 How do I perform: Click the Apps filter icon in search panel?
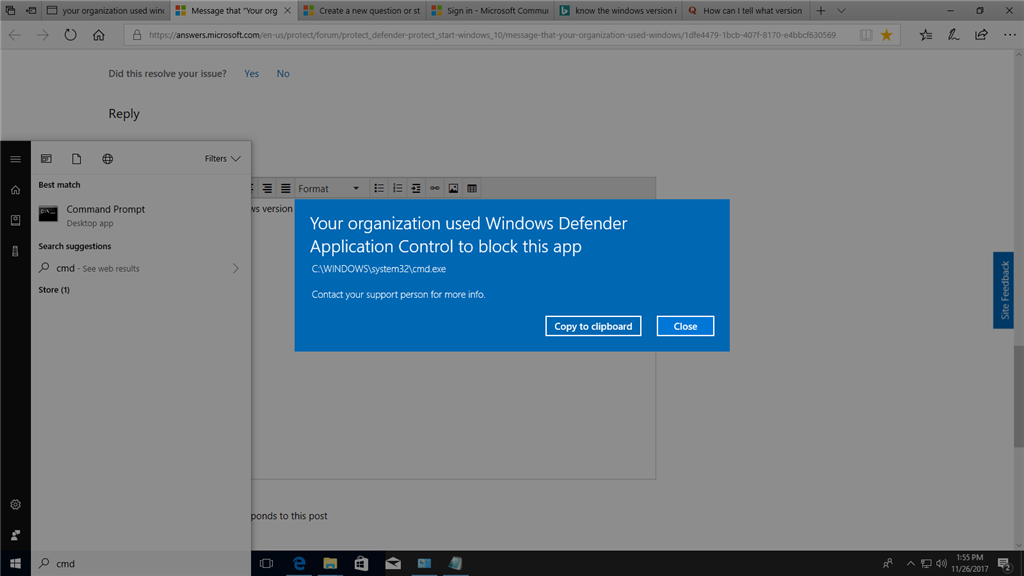(46, 159)
